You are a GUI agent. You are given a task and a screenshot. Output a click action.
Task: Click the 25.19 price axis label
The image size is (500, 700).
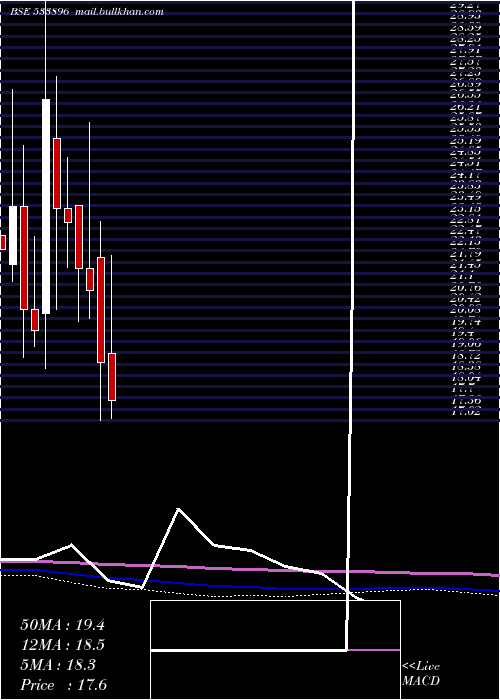pyautogui.click(x=466, y=142)
